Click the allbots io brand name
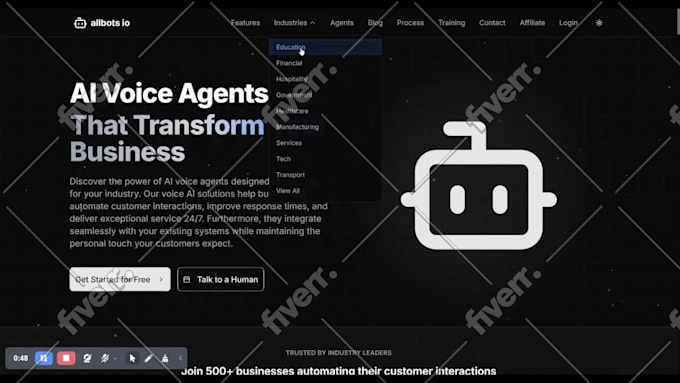This screenshot has height=383, width=680. tap(110, 23)
